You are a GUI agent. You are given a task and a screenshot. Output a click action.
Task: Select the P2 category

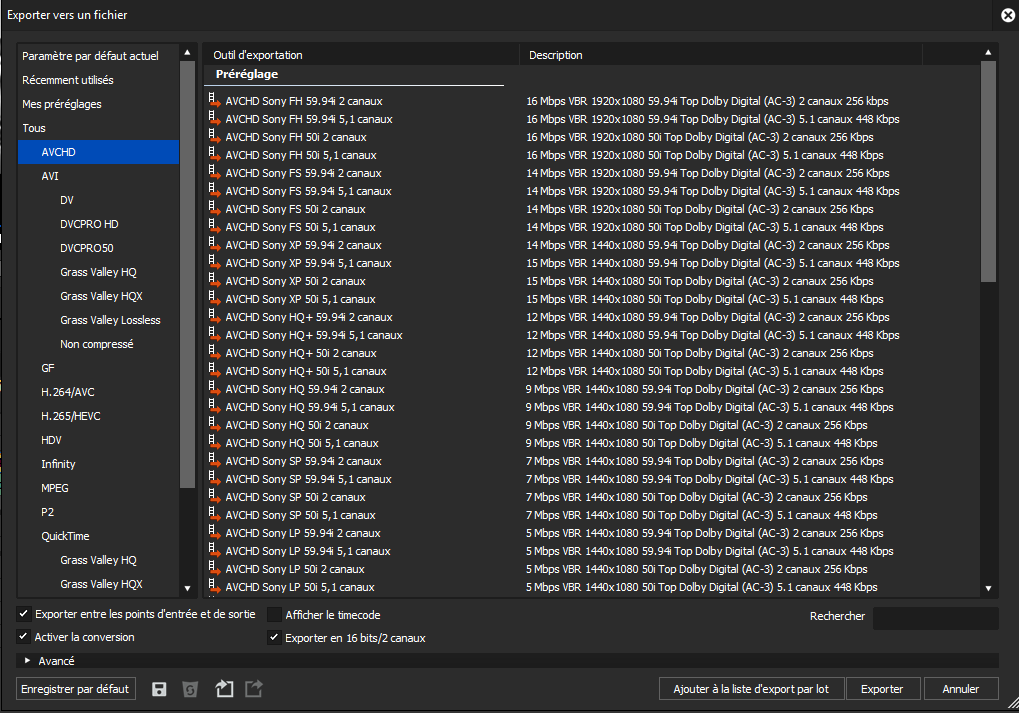coord(98,512)
